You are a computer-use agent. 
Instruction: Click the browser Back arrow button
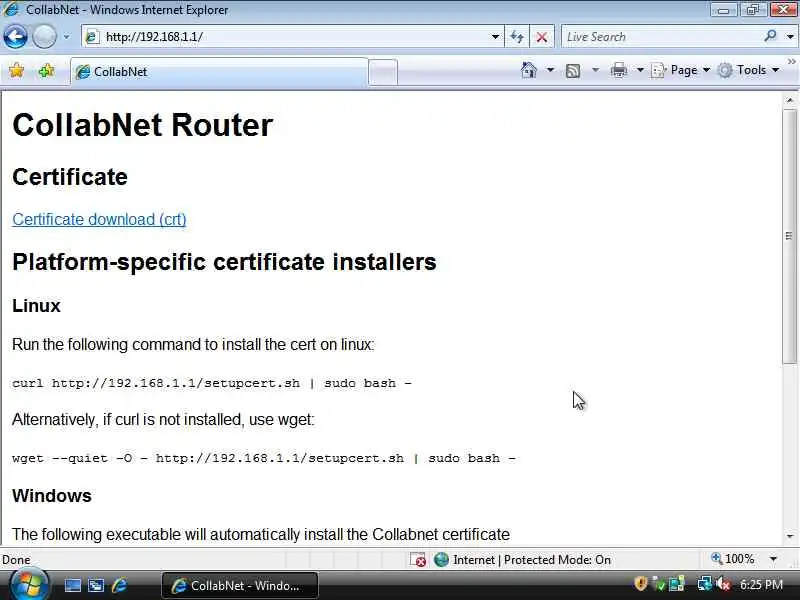point(15,37)
